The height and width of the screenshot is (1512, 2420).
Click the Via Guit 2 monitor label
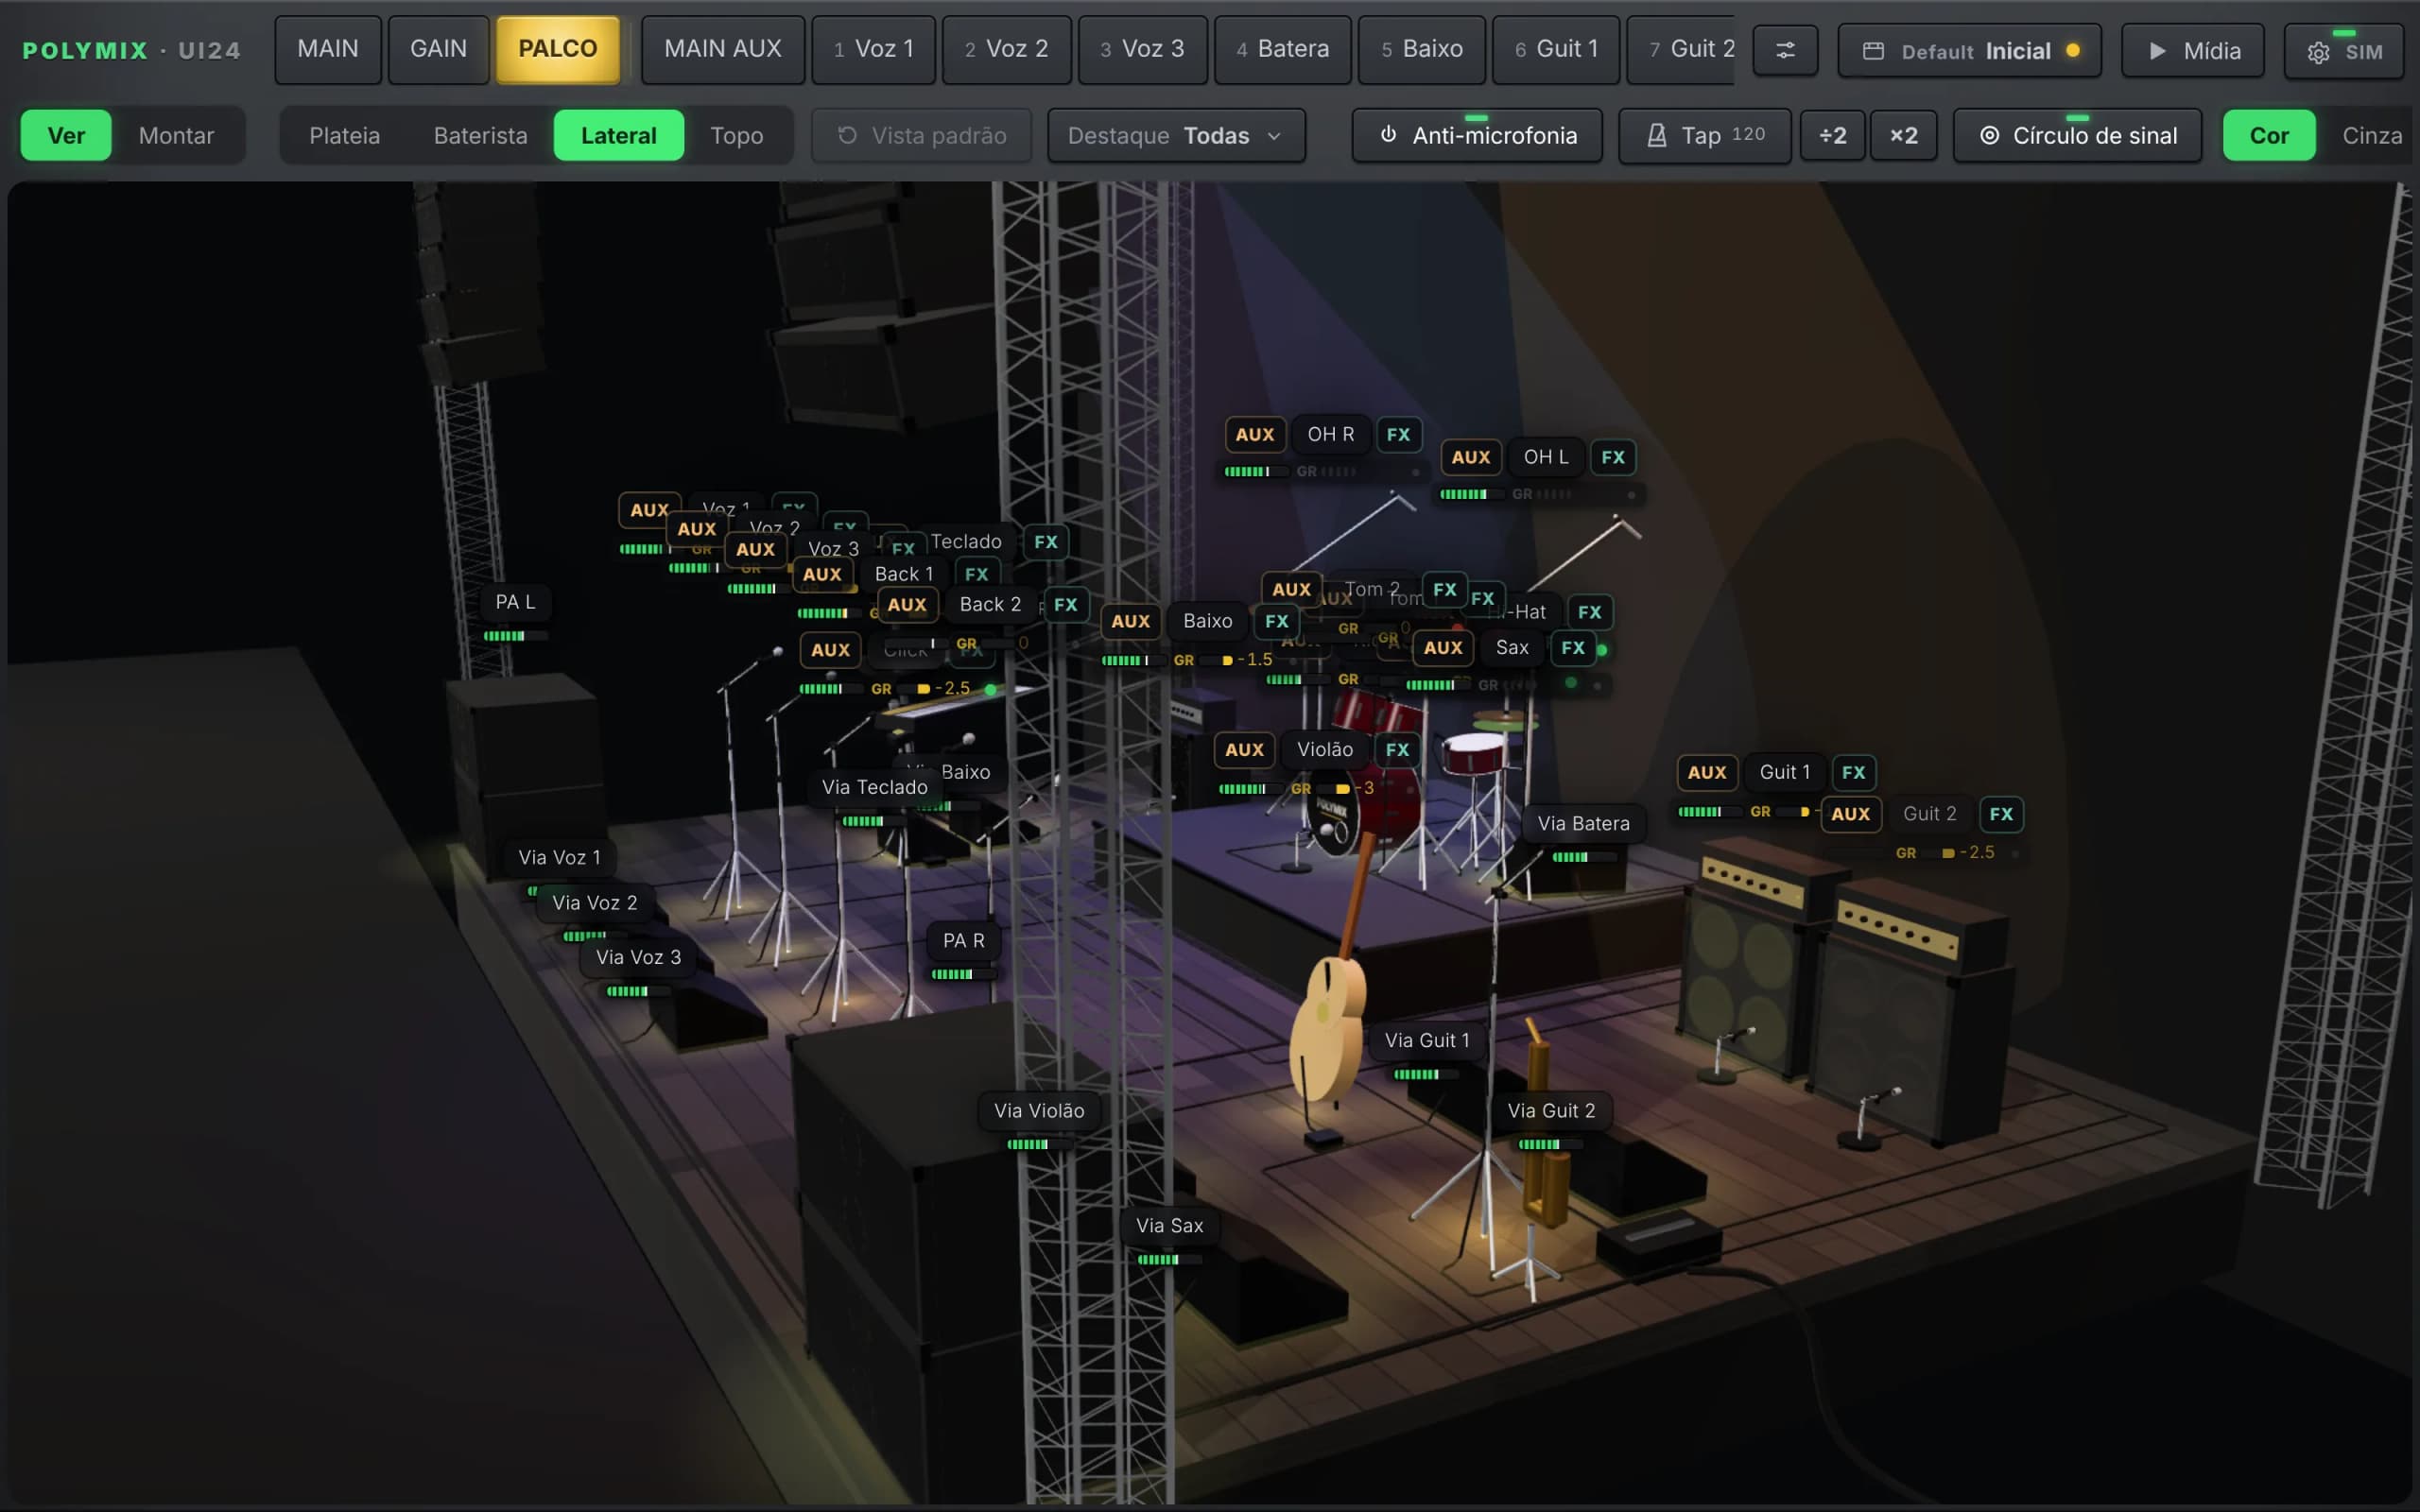tap(1551, 1110)
